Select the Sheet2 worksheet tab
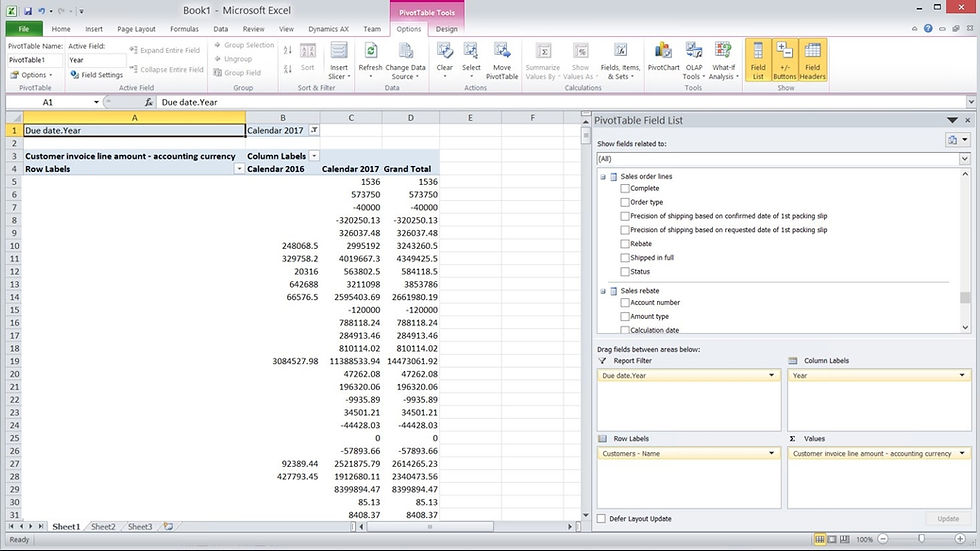Screen dimensions: 980x551 (x=103, y=527)
